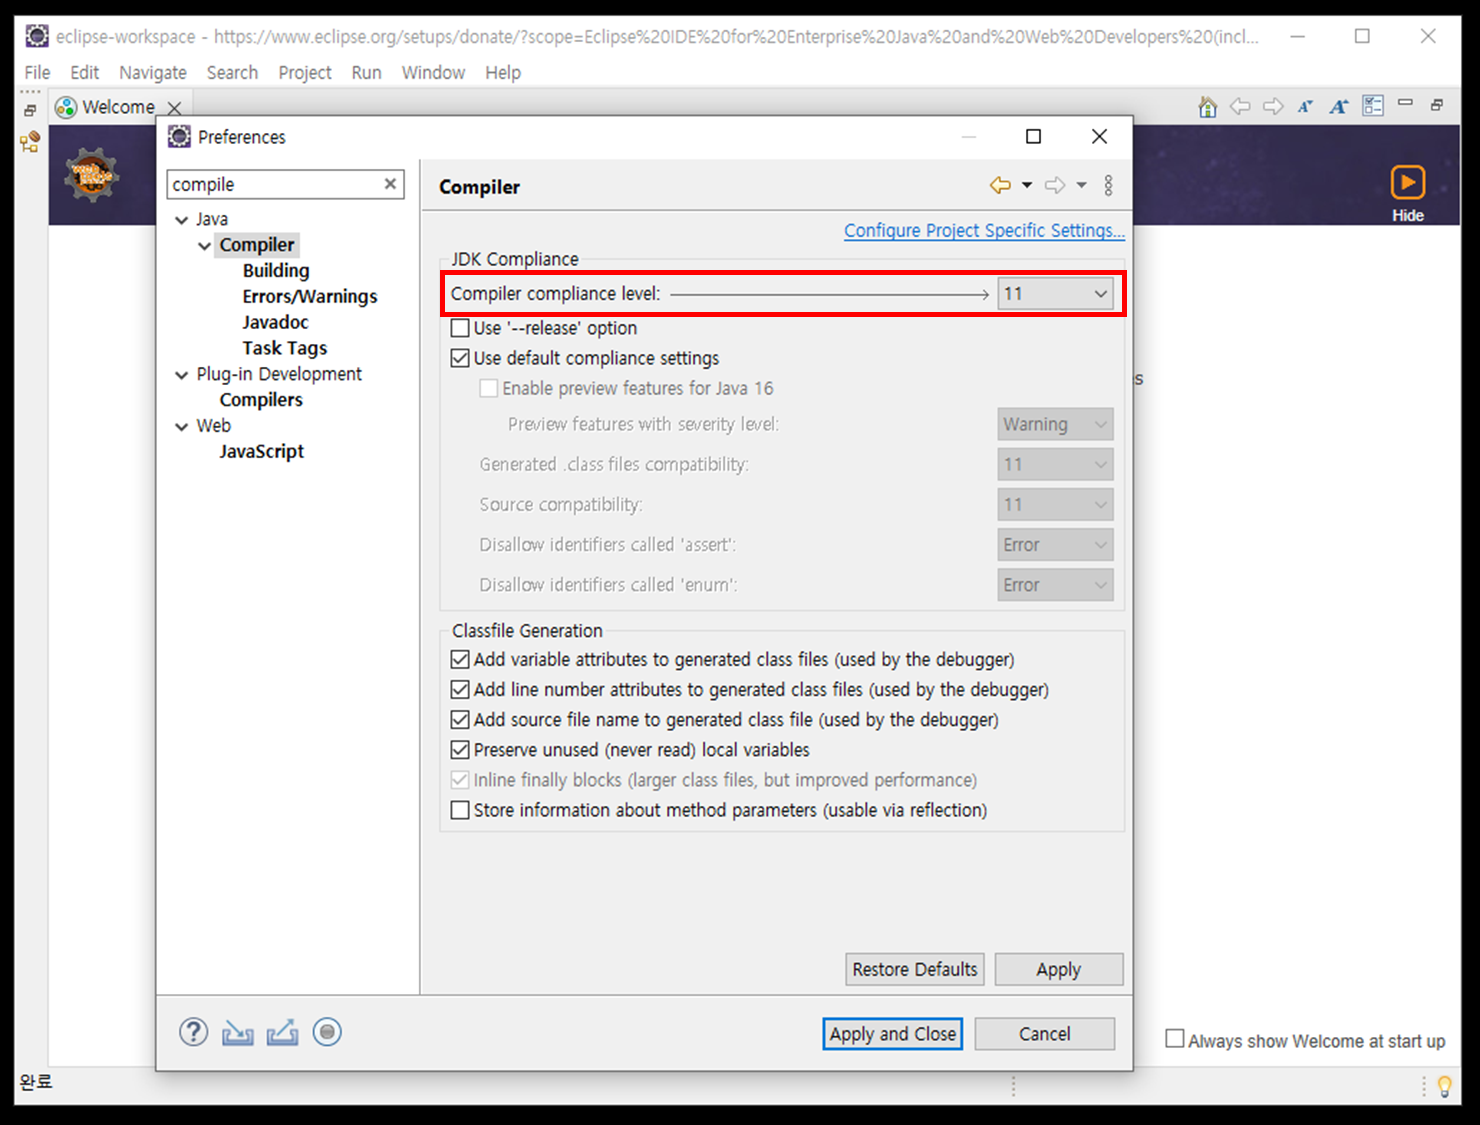Image resolution: width=1480 pixels, height=1125 pixels.
Task: Open the Back history dropdown arrow
Action: [x=1026, y=185]
